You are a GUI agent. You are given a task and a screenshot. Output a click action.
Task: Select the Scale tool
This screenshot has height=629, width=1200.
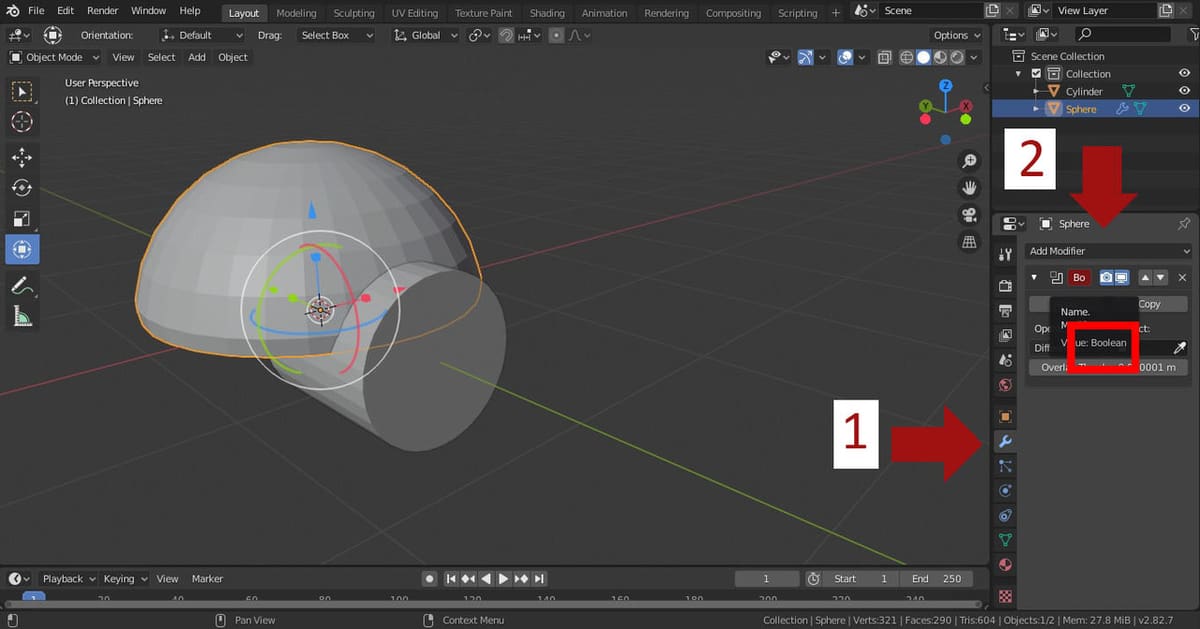pyautogui.click(x=21, y=219)
